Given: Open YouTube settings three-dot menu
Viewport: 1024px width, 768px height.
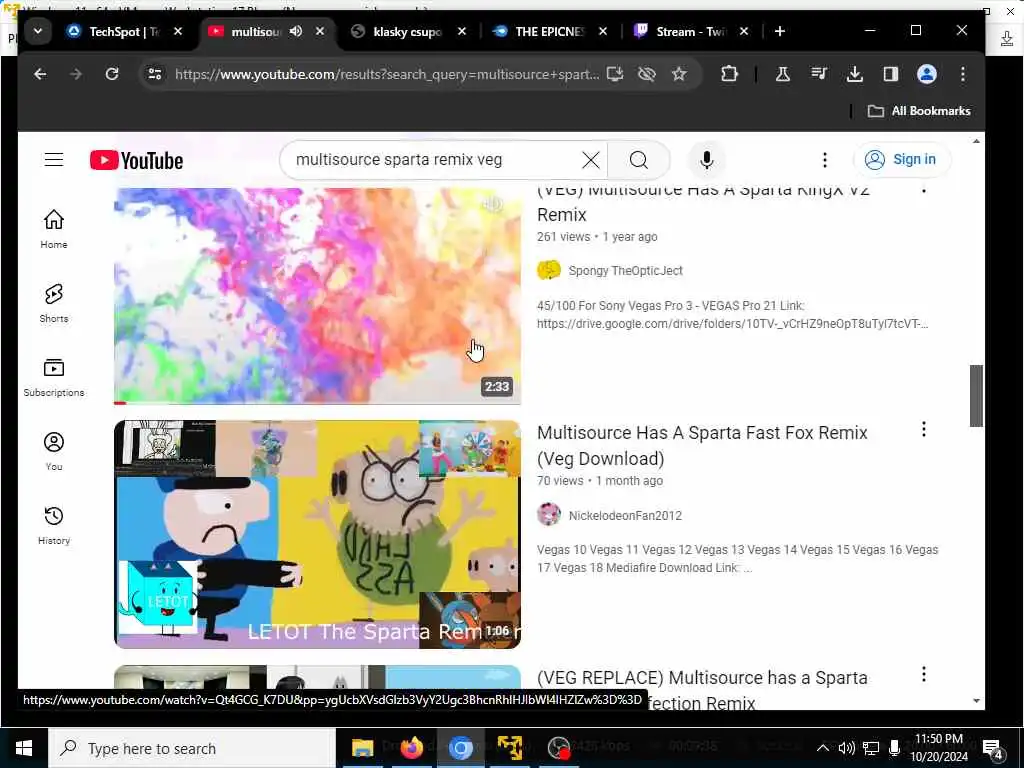Looking at the screenshot, I should (x=825, y=160).
